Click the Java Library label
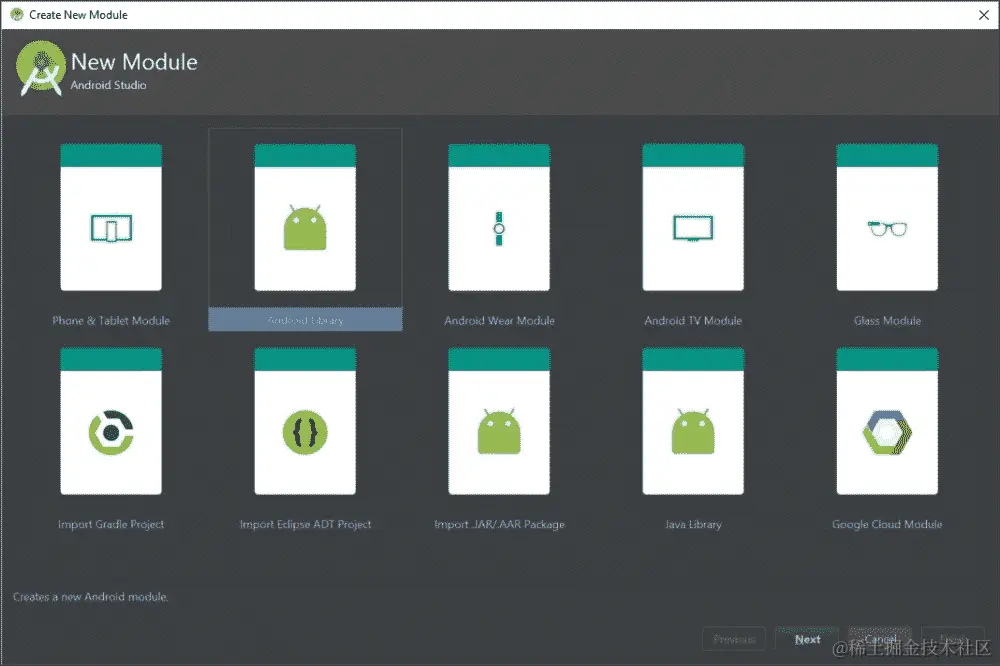 693,524
